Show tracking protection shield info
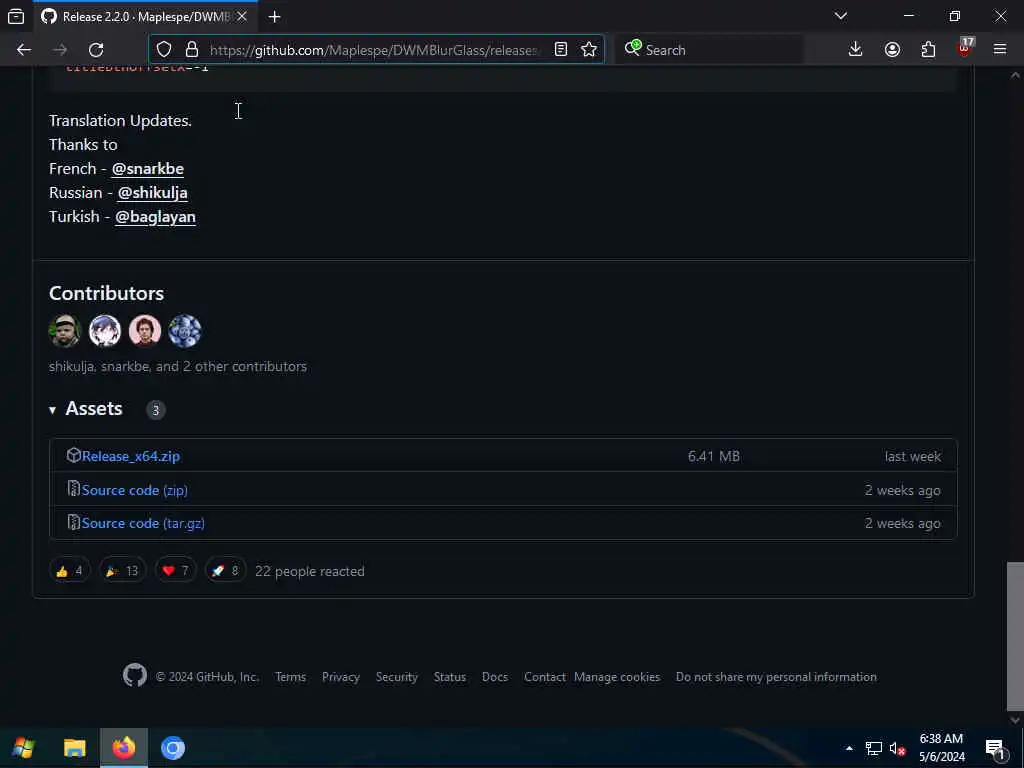The image size is (1024, 768). (x=164, y=50)
